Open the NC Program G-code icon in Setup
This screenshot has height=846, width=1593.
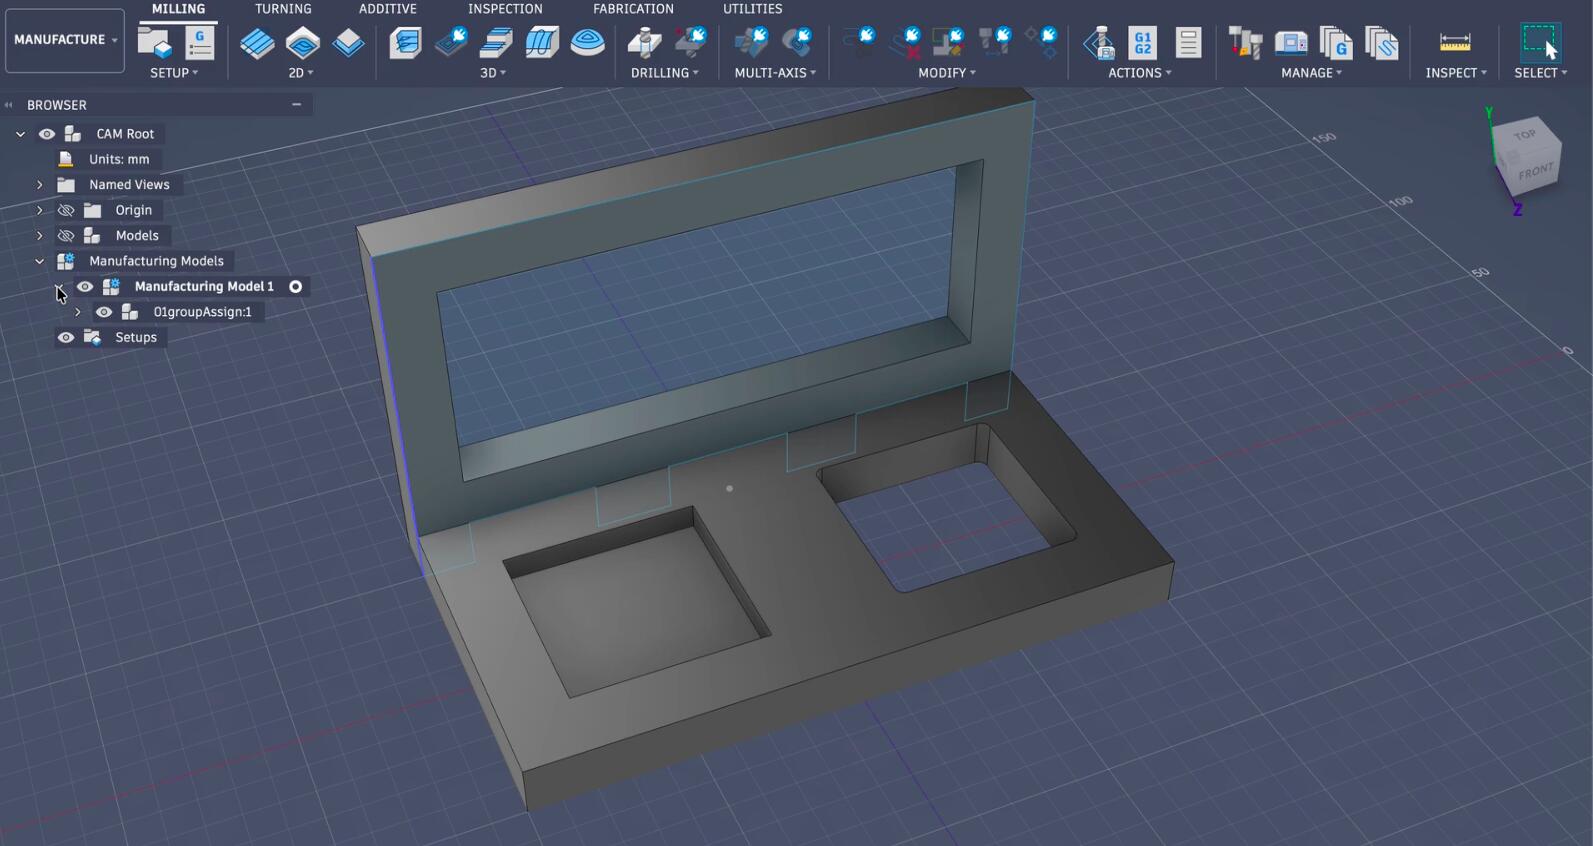(200, 43)
